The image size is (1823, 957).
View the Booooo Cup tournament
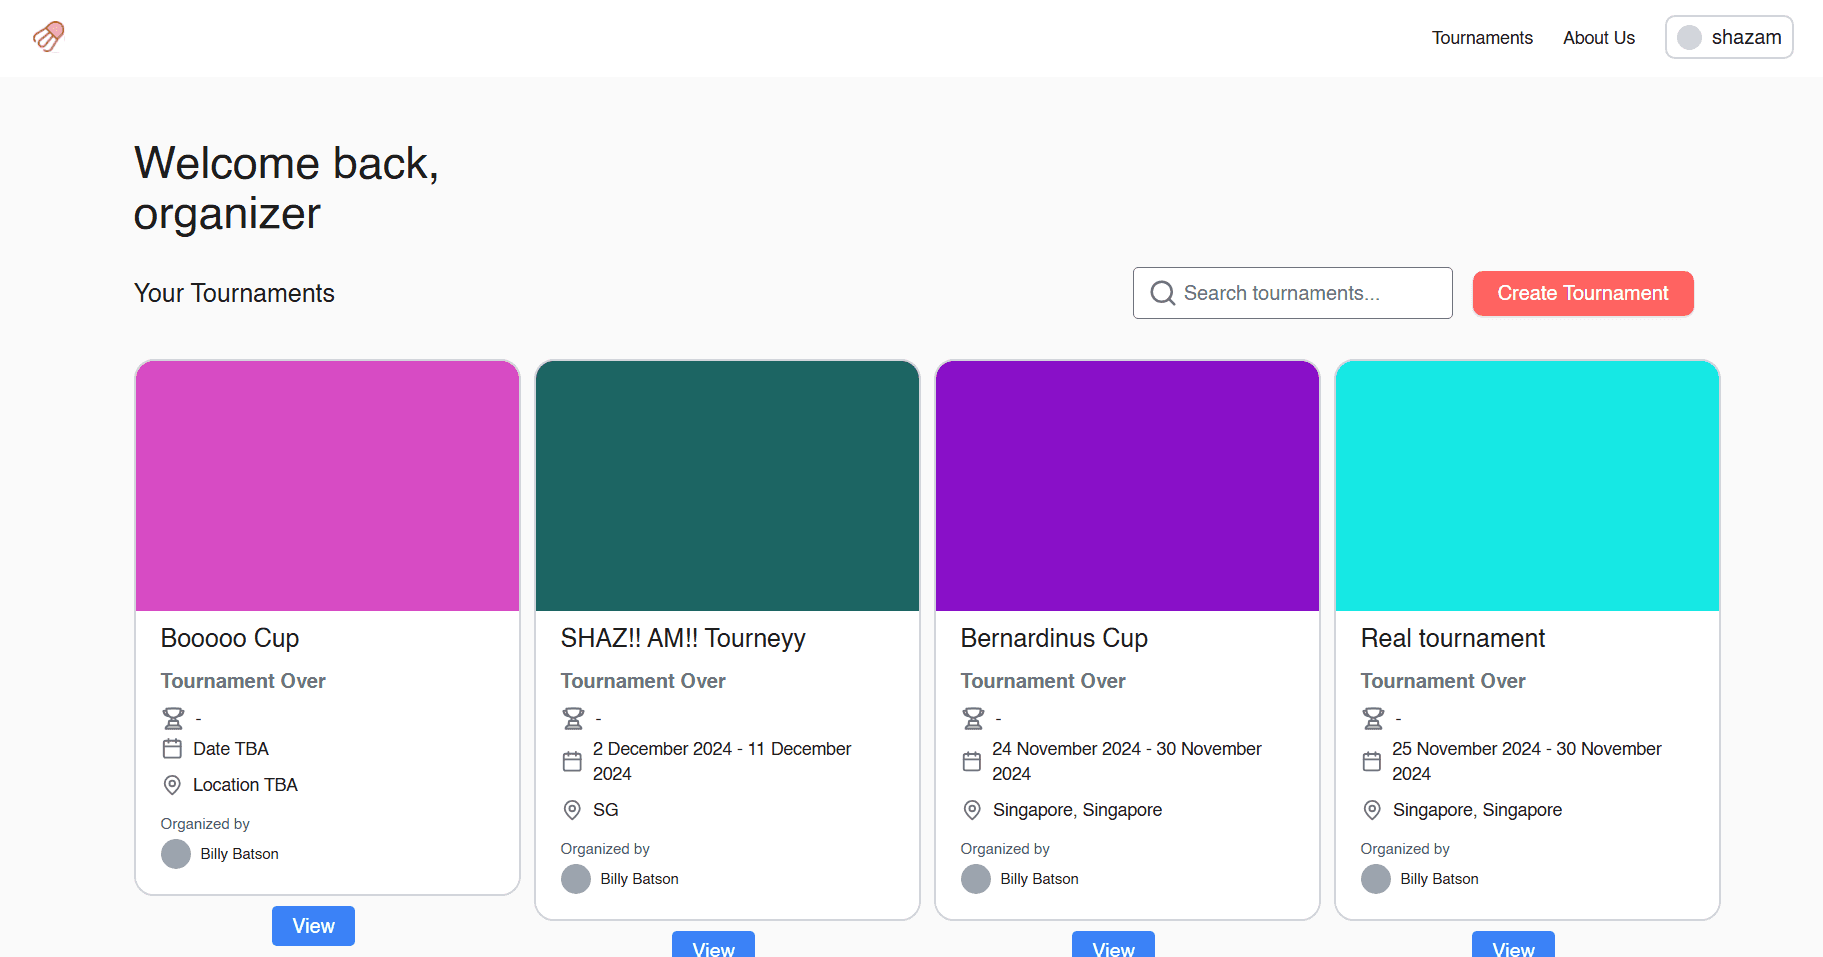313,926
